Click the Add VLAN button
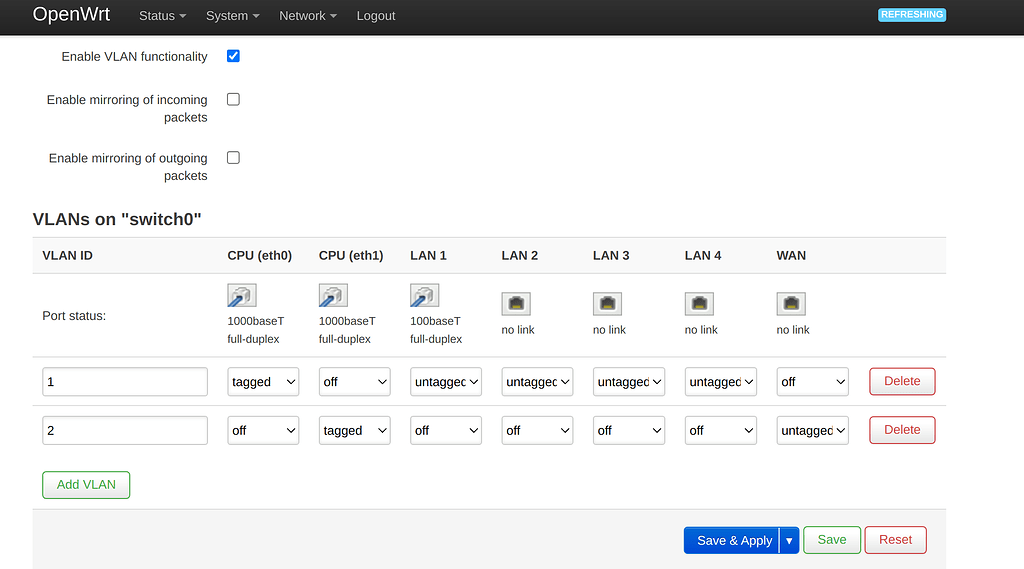Screen dimensions: 1024x569 [86, 485]
